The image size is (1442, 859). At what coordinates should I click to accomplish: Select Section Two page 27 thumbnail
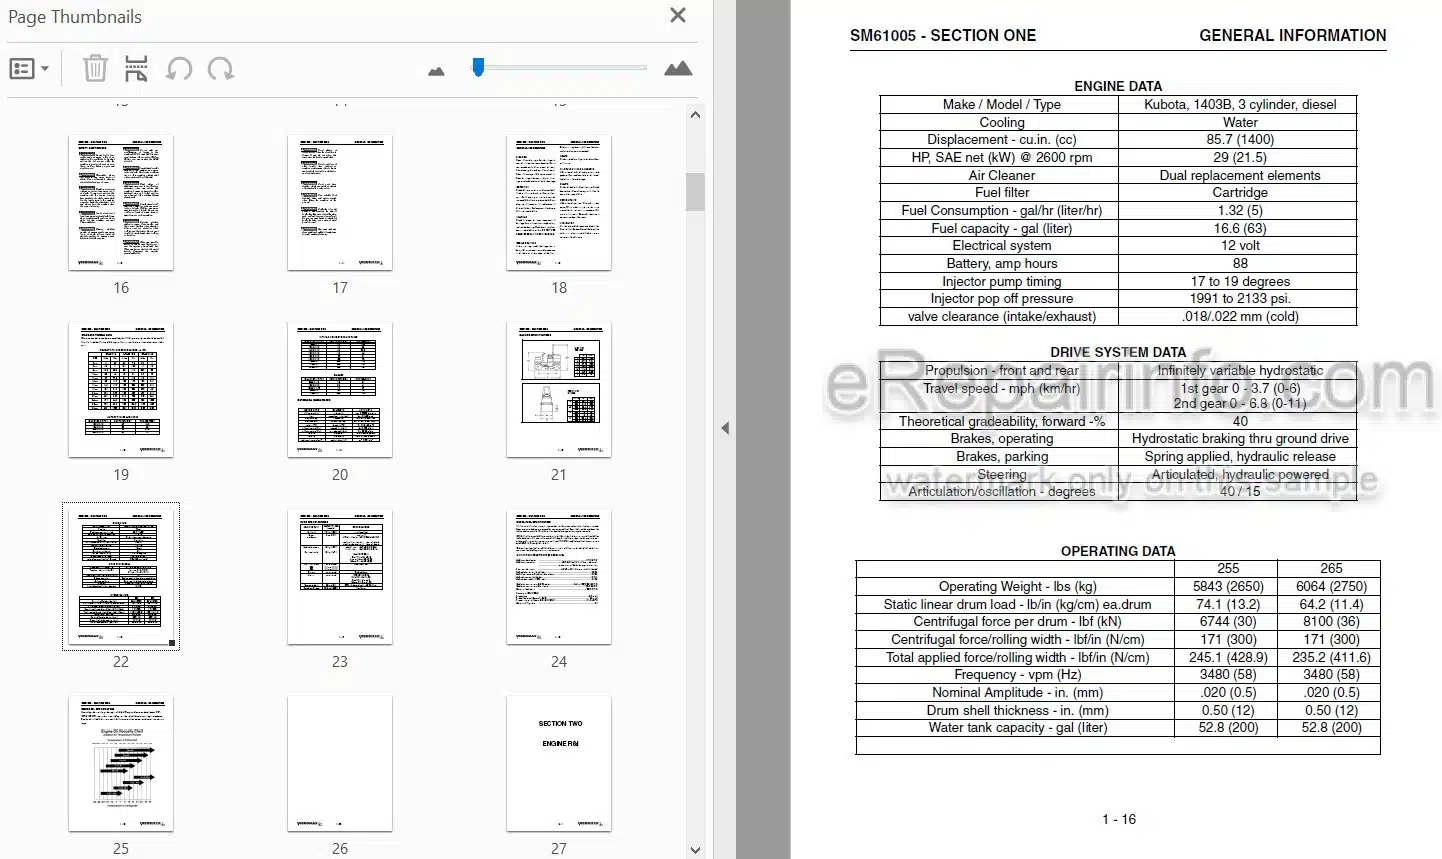pyautogui.click(x=559, y=764)
